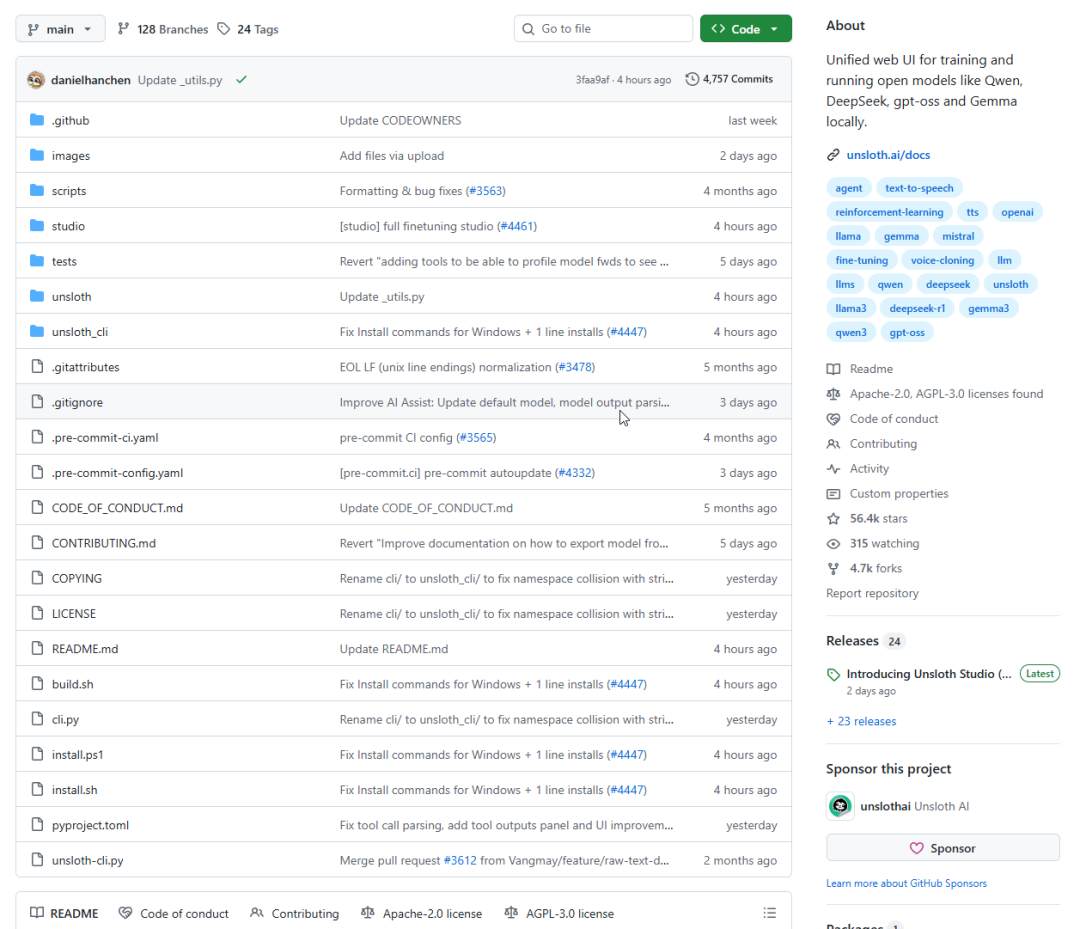
Task: View + 23 releases link
Action: click(861, 721)
